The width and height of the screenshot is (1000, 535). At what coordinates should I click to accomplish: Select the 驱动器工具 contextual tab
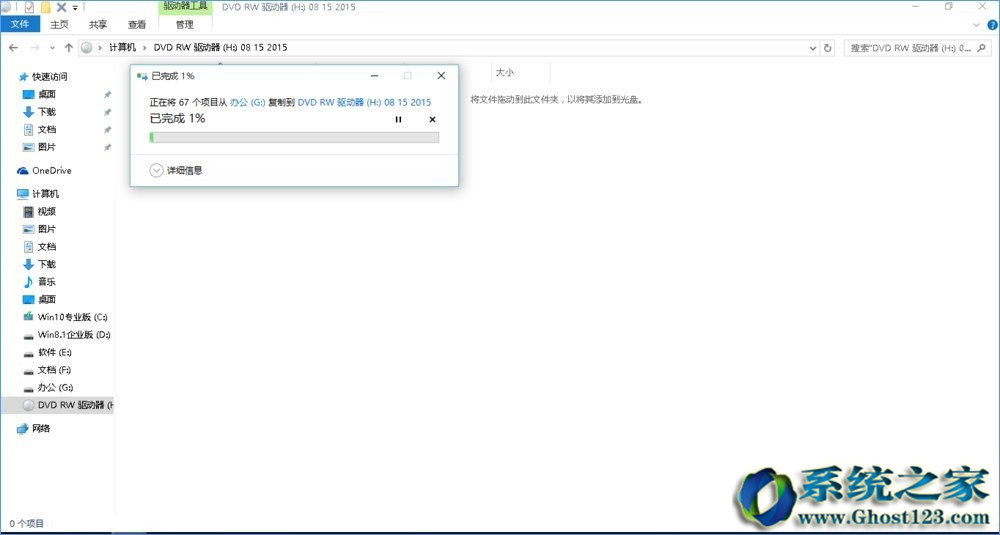(x=184, y=7)
